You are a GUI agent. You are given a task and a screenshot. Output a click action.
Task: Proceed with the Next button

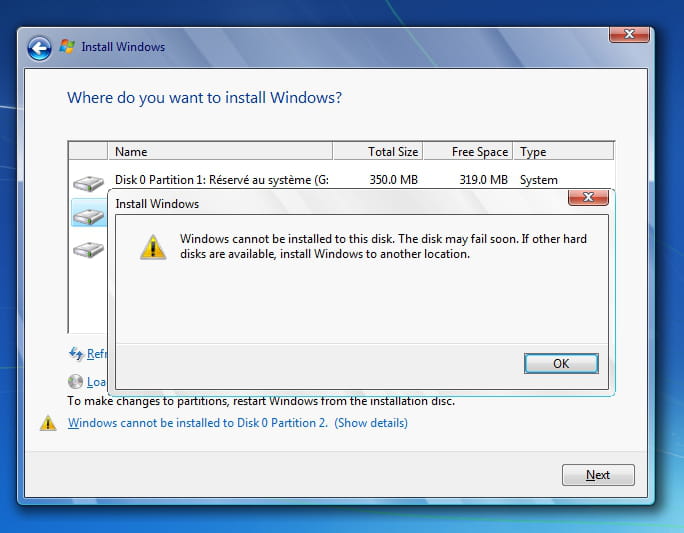coord(598,475)
